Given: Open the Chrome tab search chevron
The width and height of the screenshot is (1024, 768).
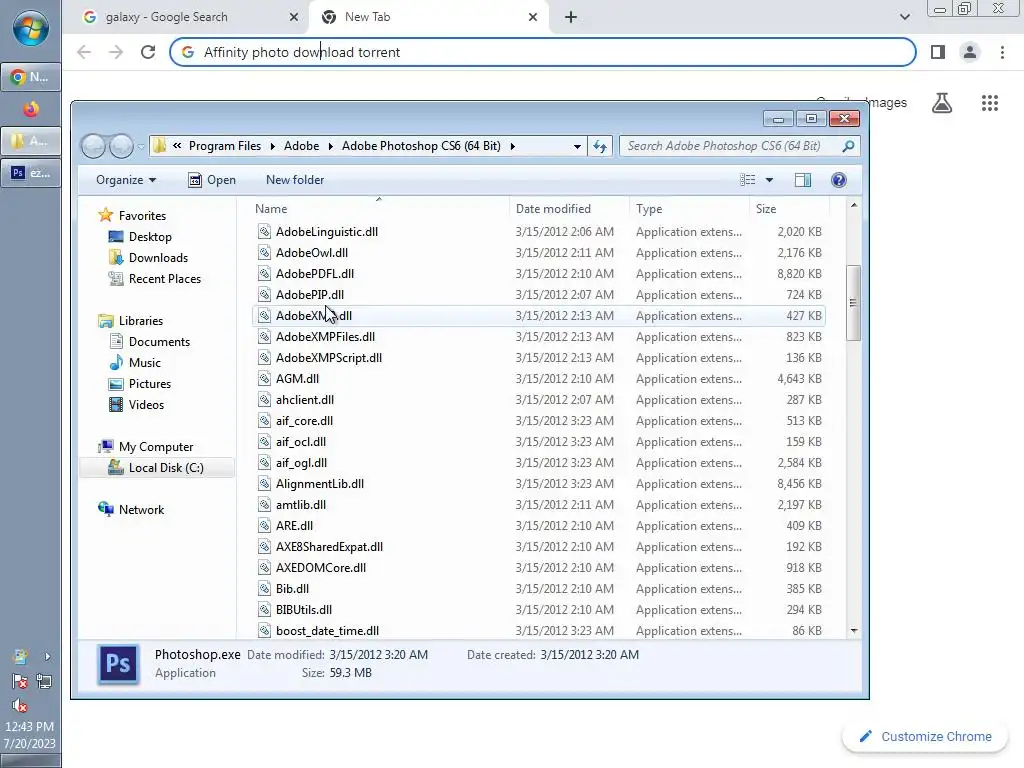Looking at the screenshot, I should click(904, 17).
